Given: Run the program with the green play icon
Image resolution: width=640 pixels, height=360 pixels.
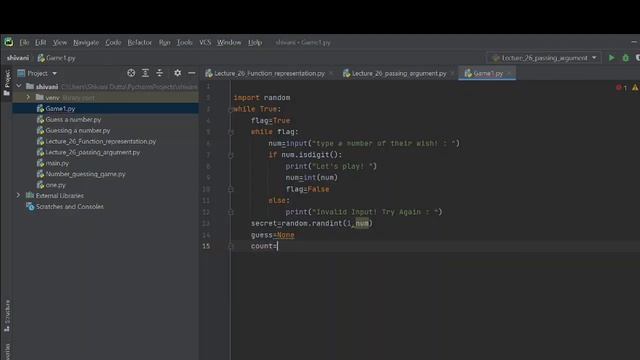Looking at the screenshot, I should (x=611, y=58).
